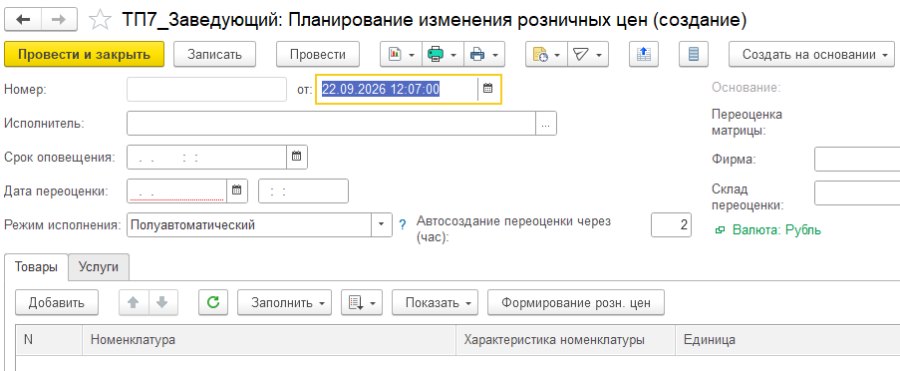Open calendar for document date field
900x371 pixels.
pos(488,89)
